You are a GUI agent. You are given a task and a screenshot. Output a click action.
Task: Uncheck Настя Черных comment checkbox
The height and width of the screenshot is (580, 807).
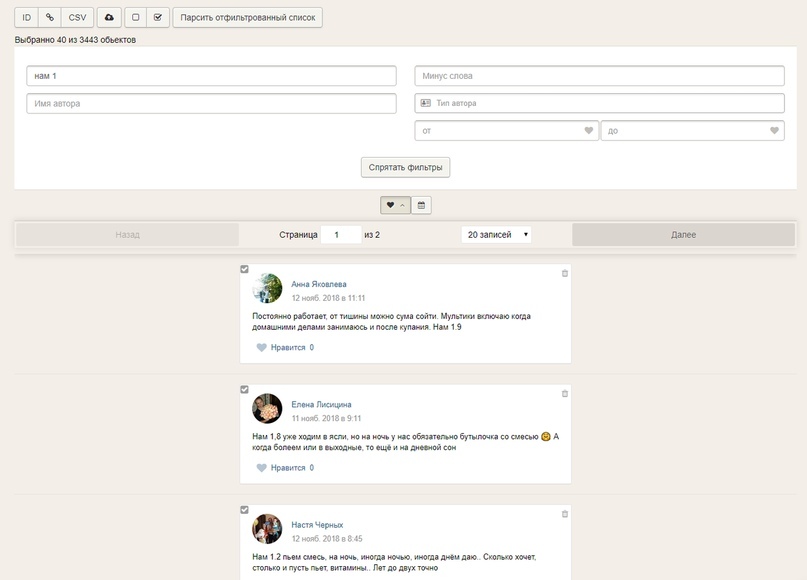pos(244,510)
